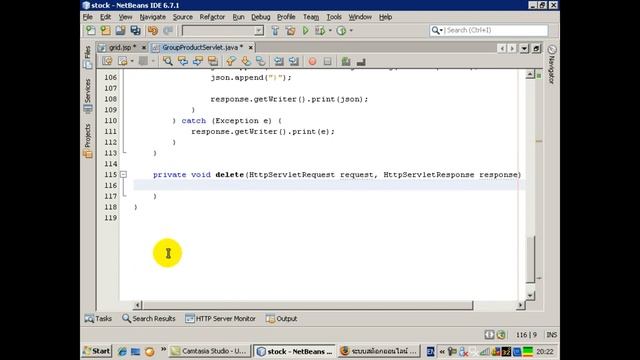Open the Navigate menu
640x360 pixels.
pos(153,17)
